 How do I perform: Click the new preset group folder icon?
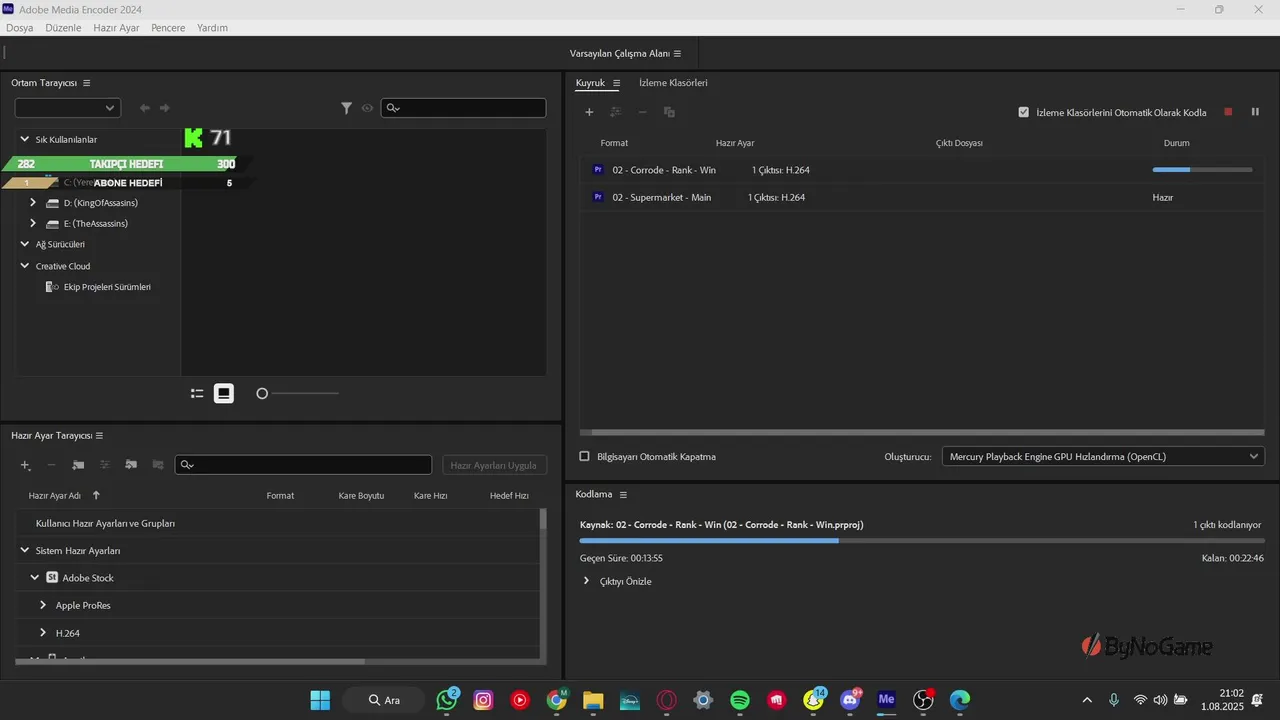pyautogui.click(x=78, y=465)
